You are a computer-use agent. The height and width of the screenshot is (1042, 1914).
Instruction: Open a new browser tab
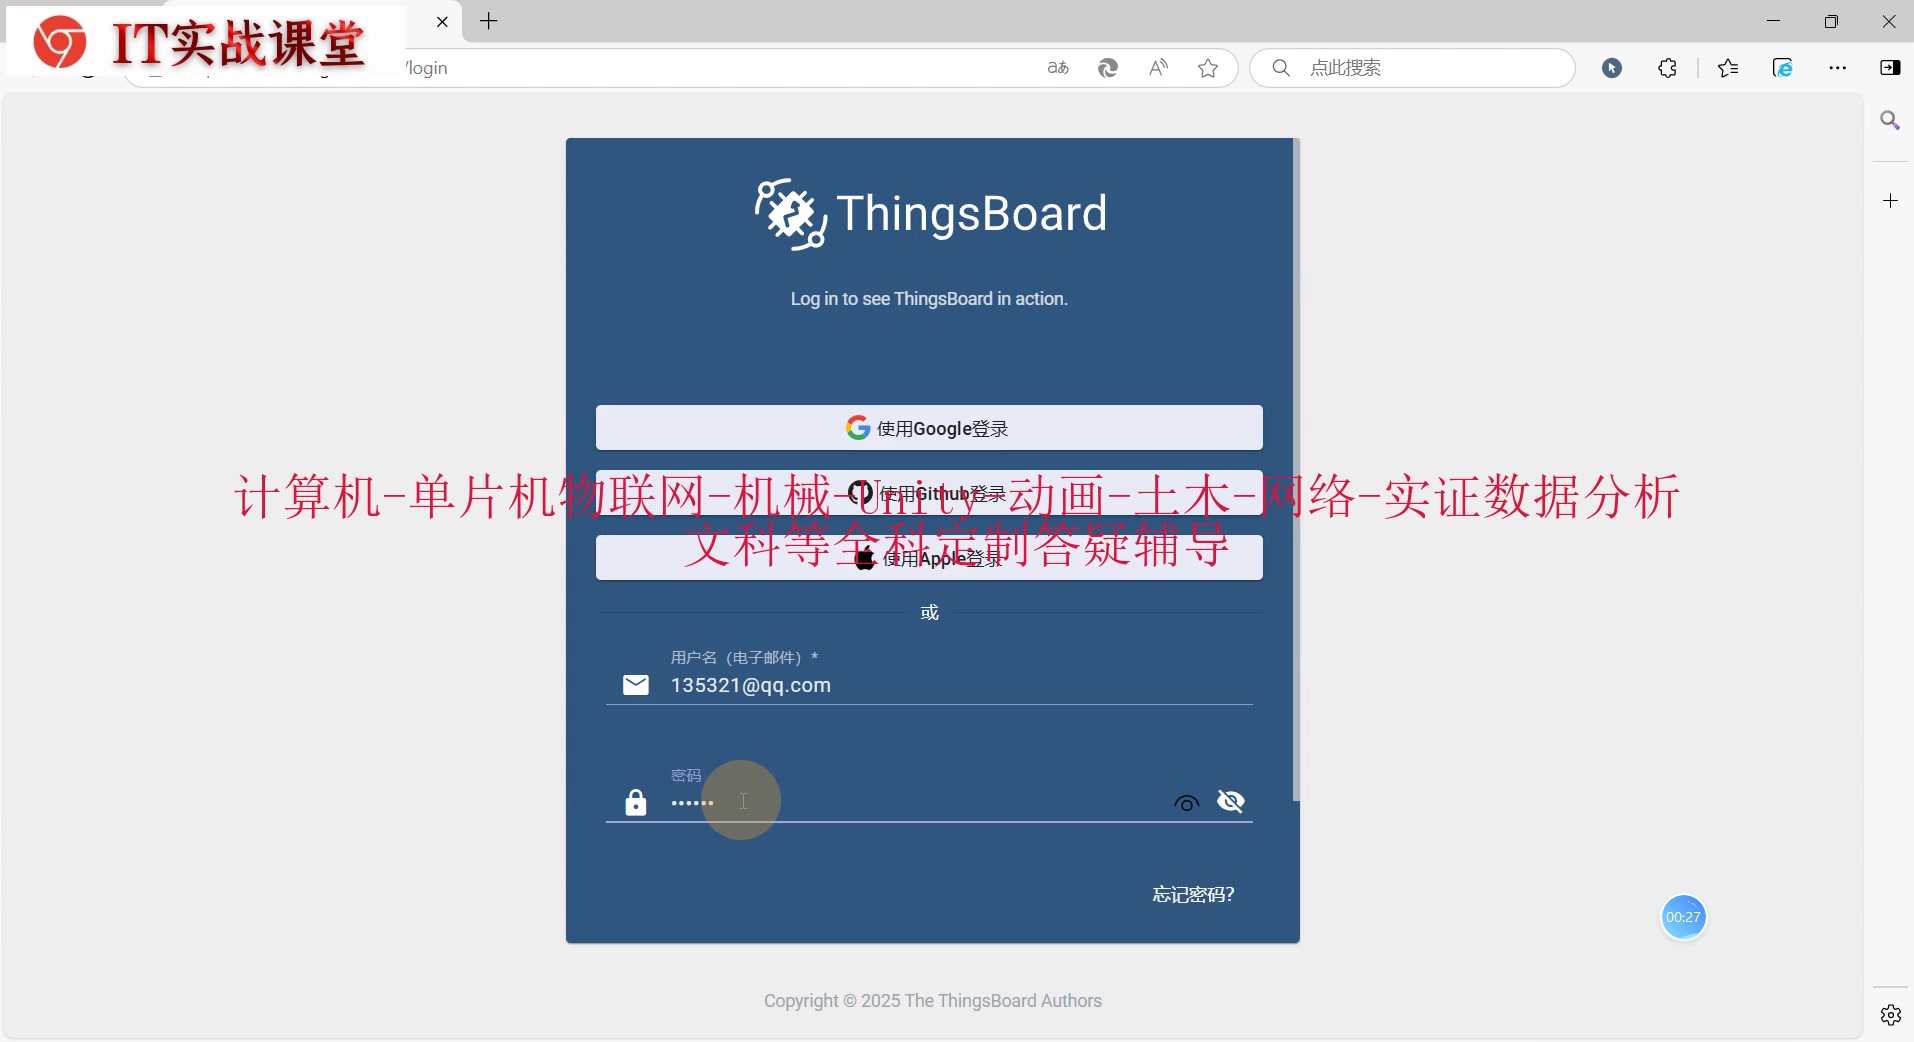489,21
